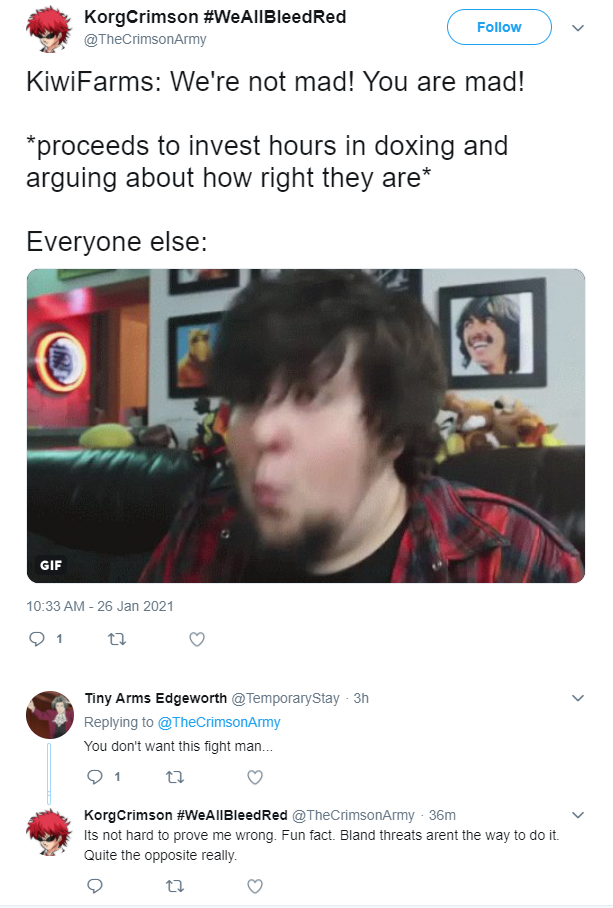Reply to the 'You don't want this fight' tweet
613x908 pixels.
coord(95,777)
